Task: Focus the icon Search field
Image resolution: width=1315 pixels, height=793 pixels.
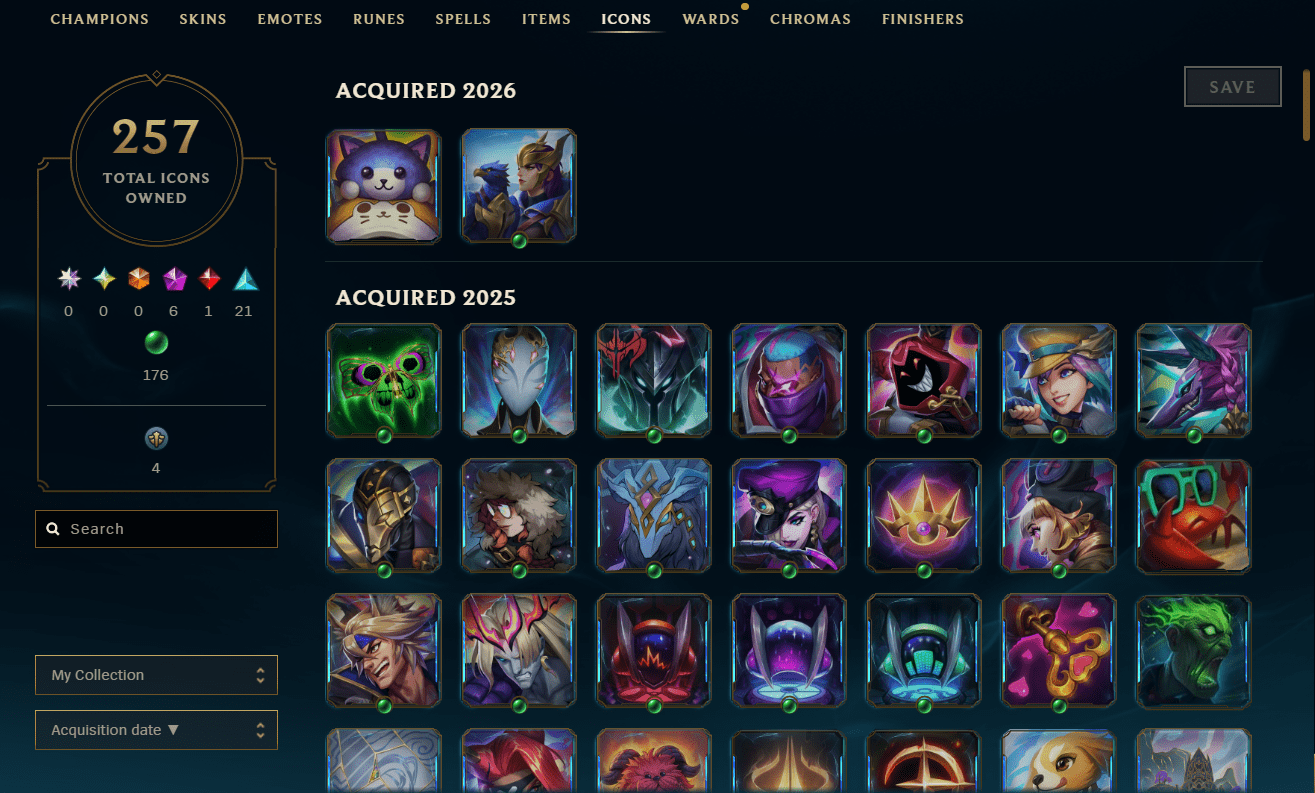Action: [x=156, y=529]
